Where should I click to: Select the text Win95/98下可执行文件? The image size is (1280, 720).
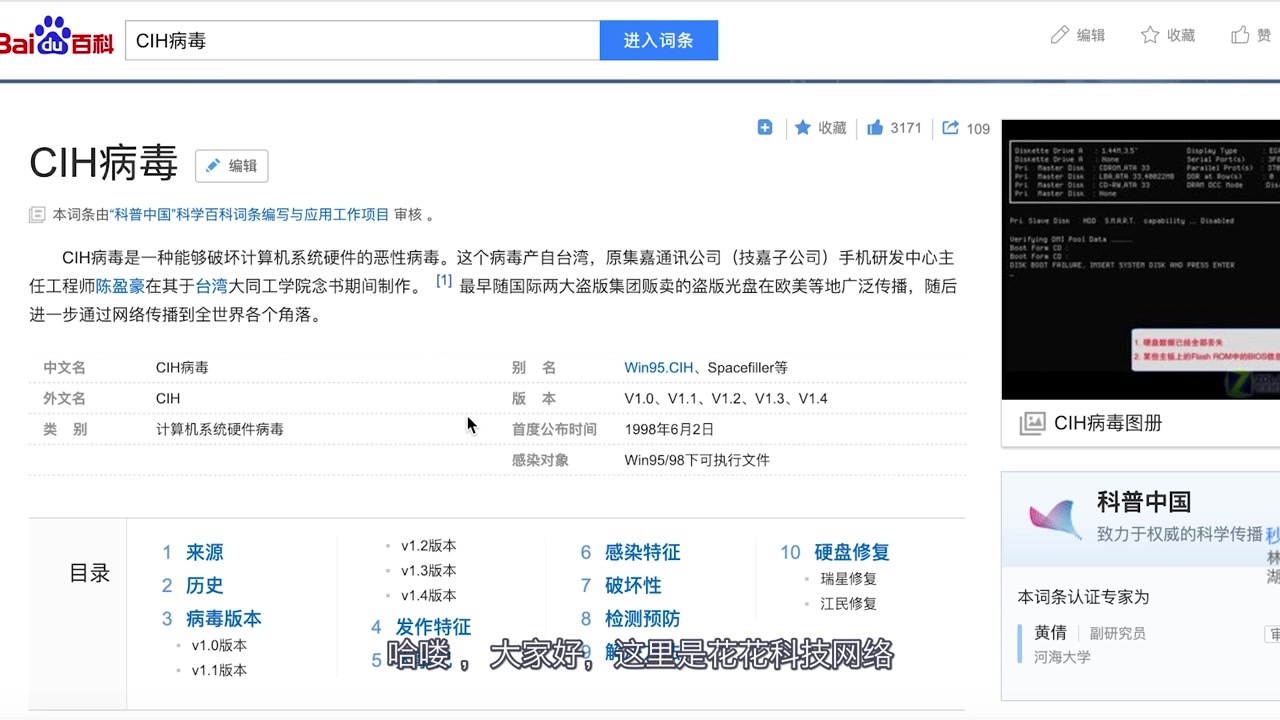coord(697,460)
